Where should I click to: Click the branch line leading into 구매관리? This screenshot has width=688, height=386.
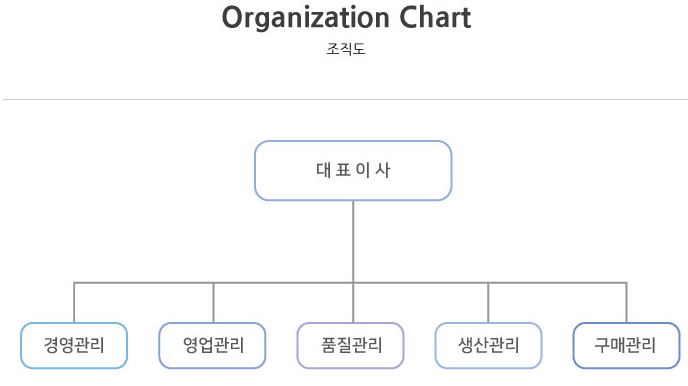[x=627, y=303]
